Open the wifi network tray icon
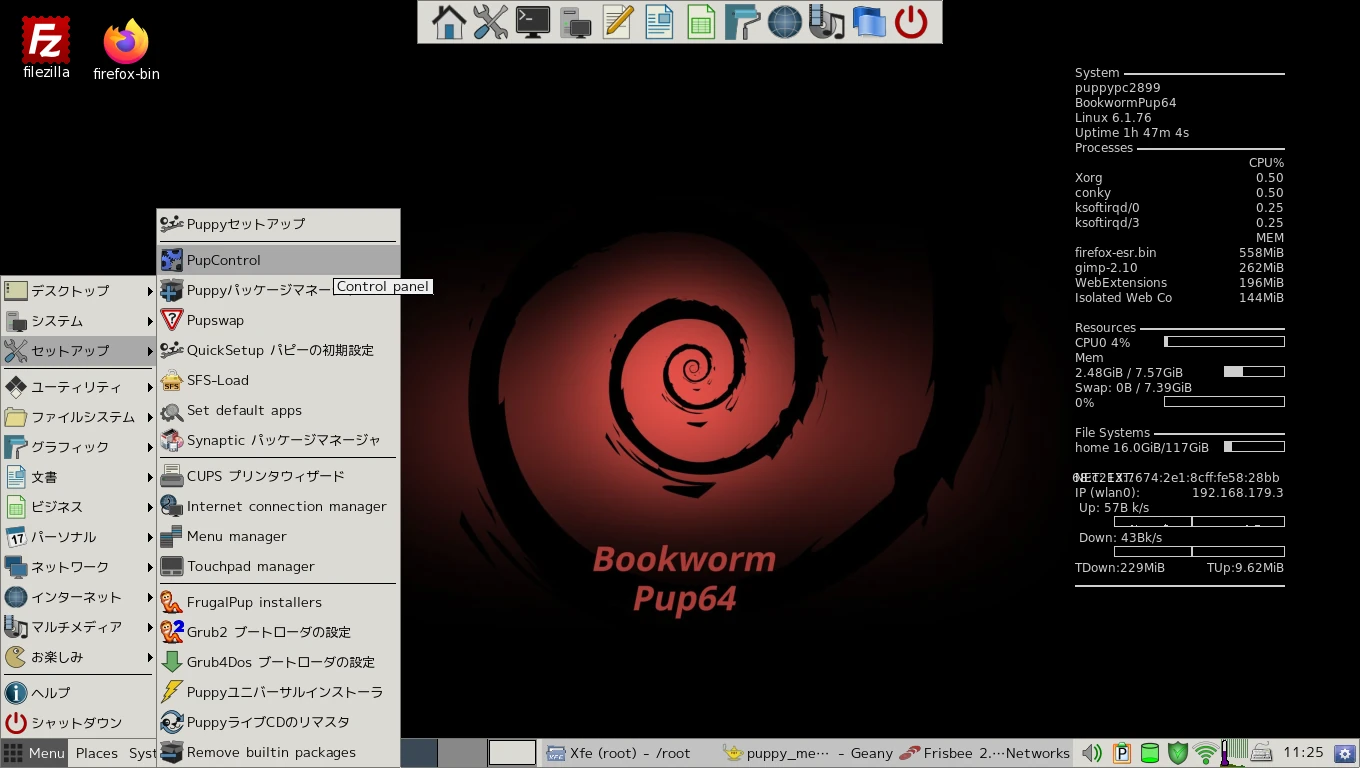This screenshot has width=1360, height=768. [1206, 753]
